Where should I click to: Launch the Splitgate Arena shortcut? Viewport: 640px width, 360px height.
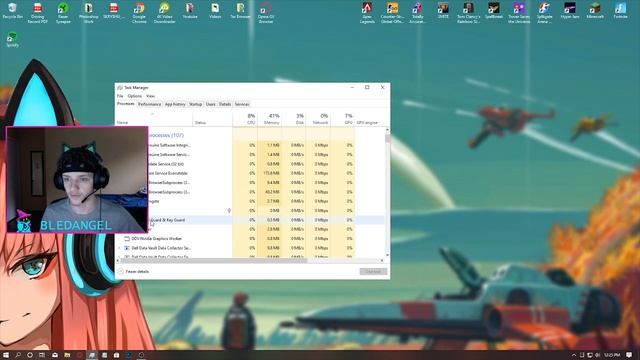(544, 12)
